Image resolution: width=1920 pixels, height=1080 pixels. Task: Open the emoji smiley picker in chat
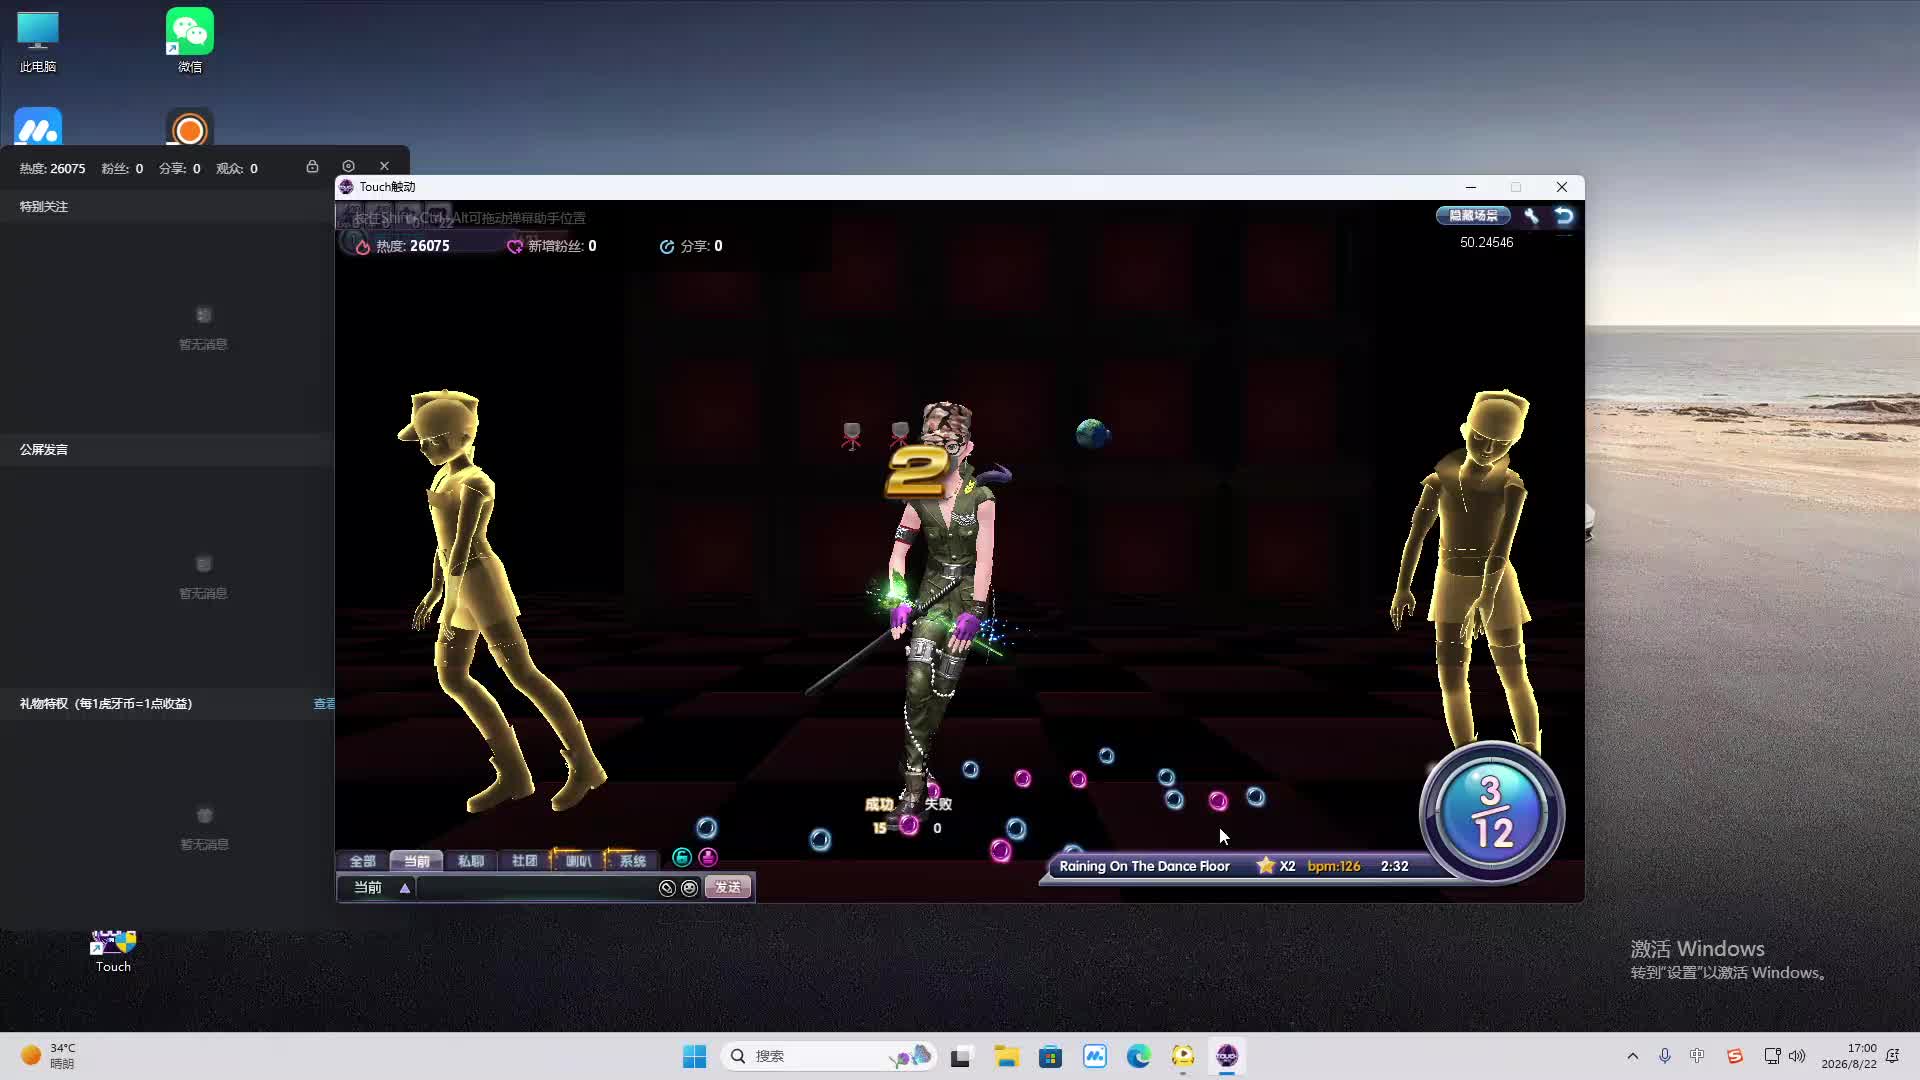pos(689,888)
